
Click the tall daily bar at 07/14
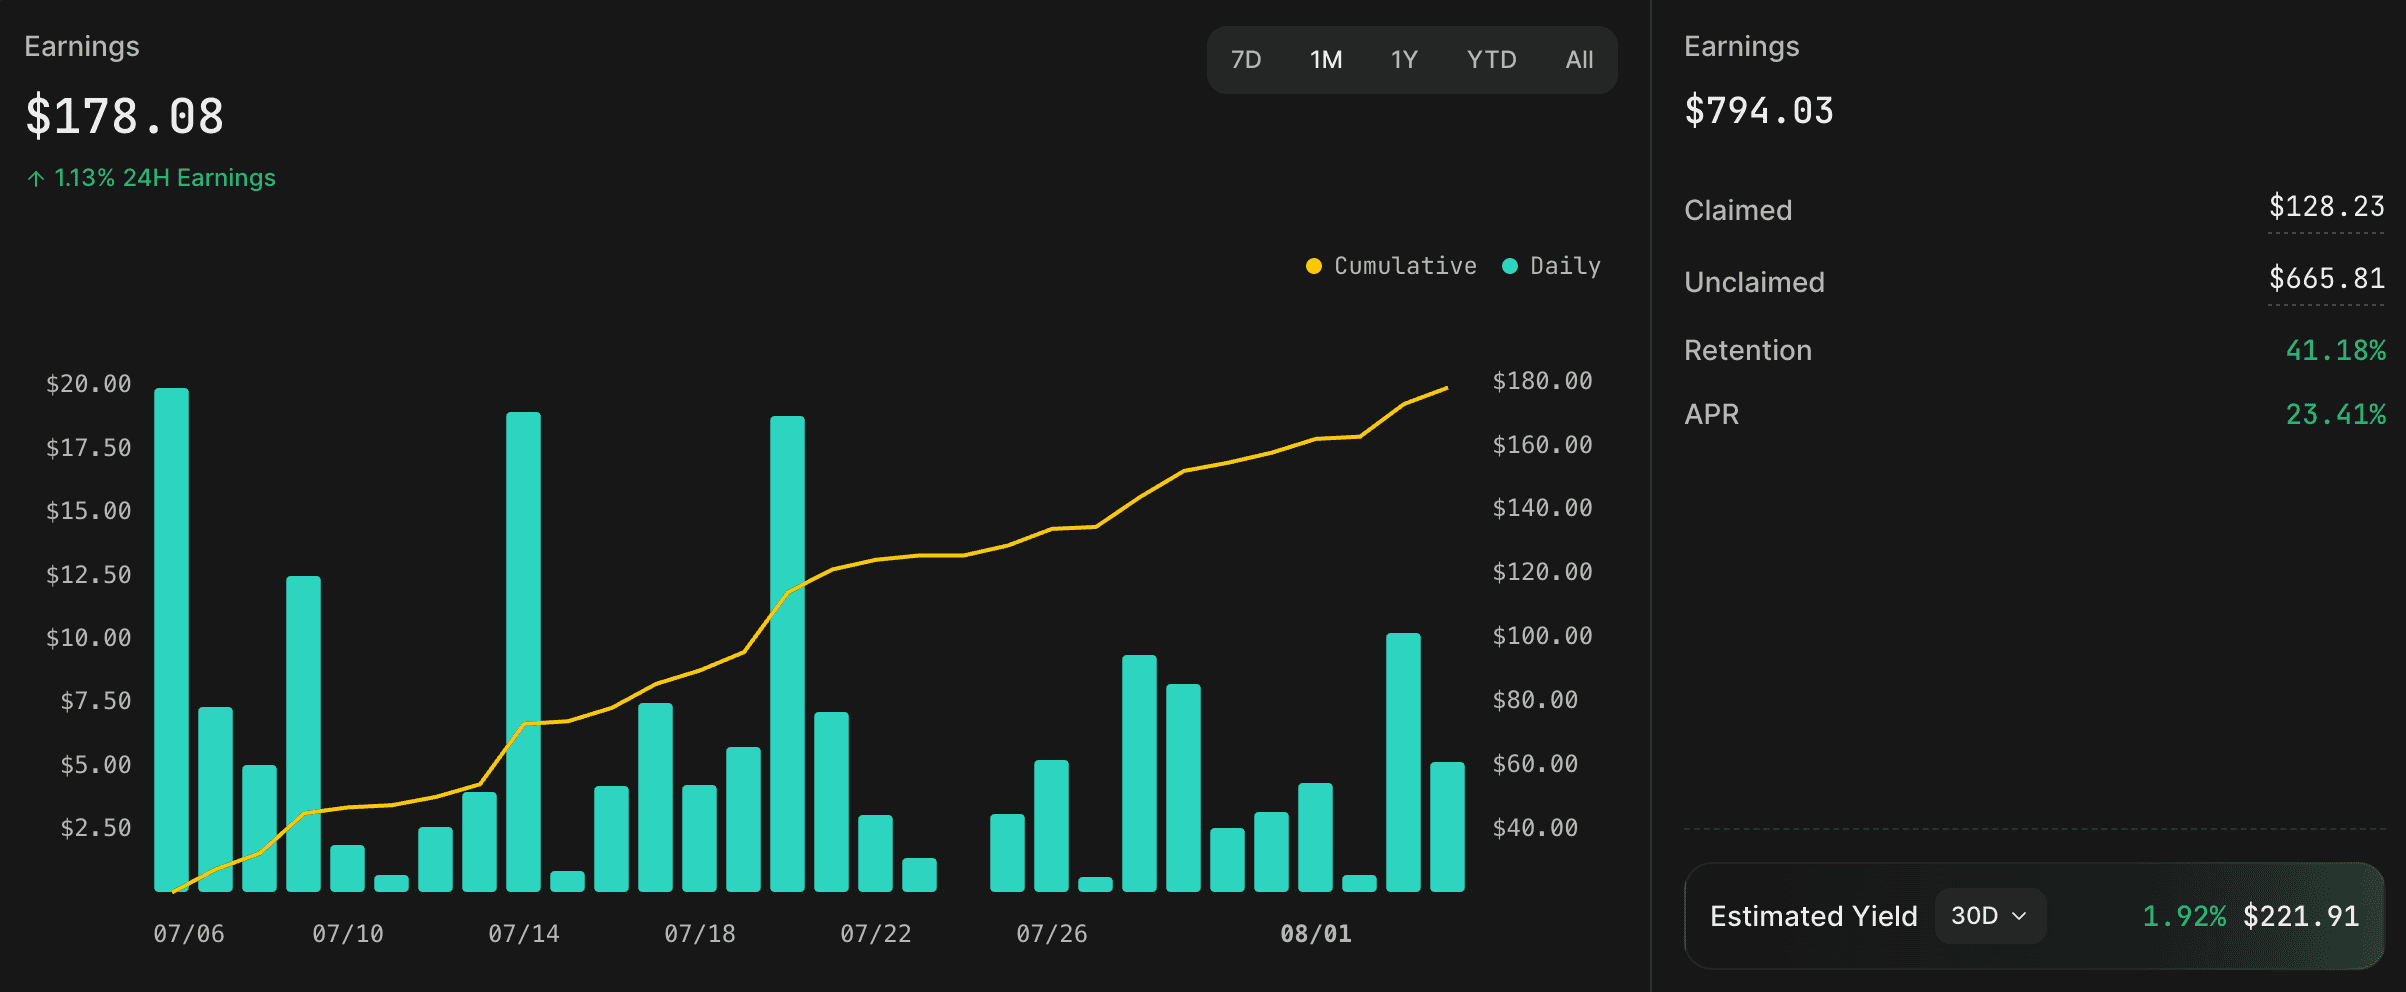coord(524,652)
